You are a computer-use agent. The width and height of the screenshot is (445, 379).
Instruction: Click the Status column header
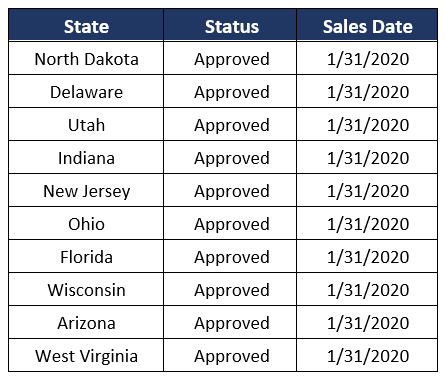(x=230, y=25)
